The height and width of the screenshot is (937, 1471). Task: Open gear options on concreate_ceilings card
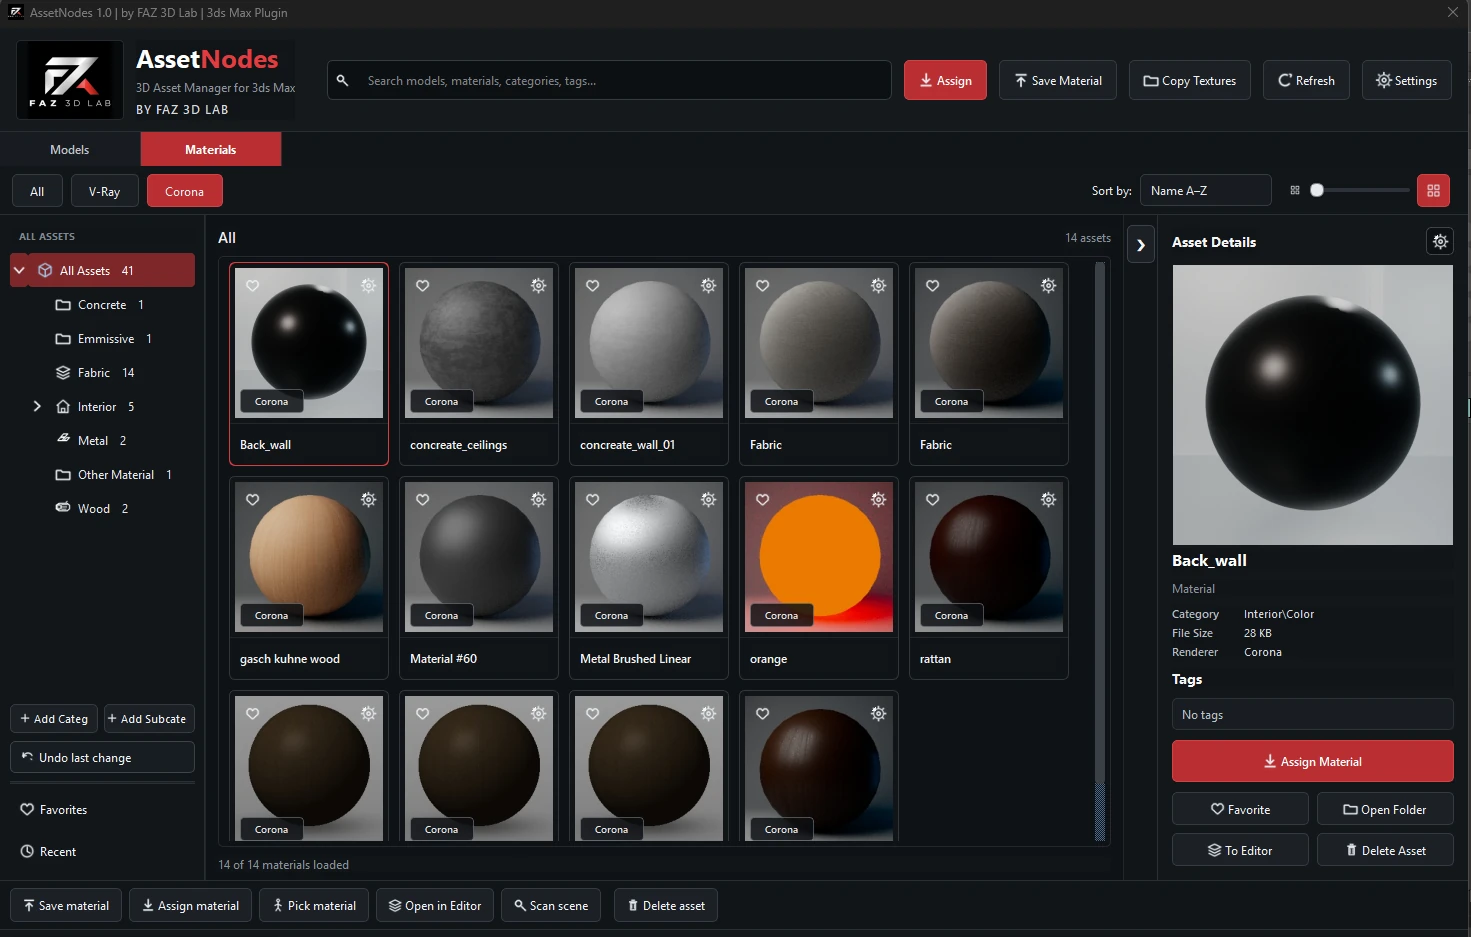(539, 286)
